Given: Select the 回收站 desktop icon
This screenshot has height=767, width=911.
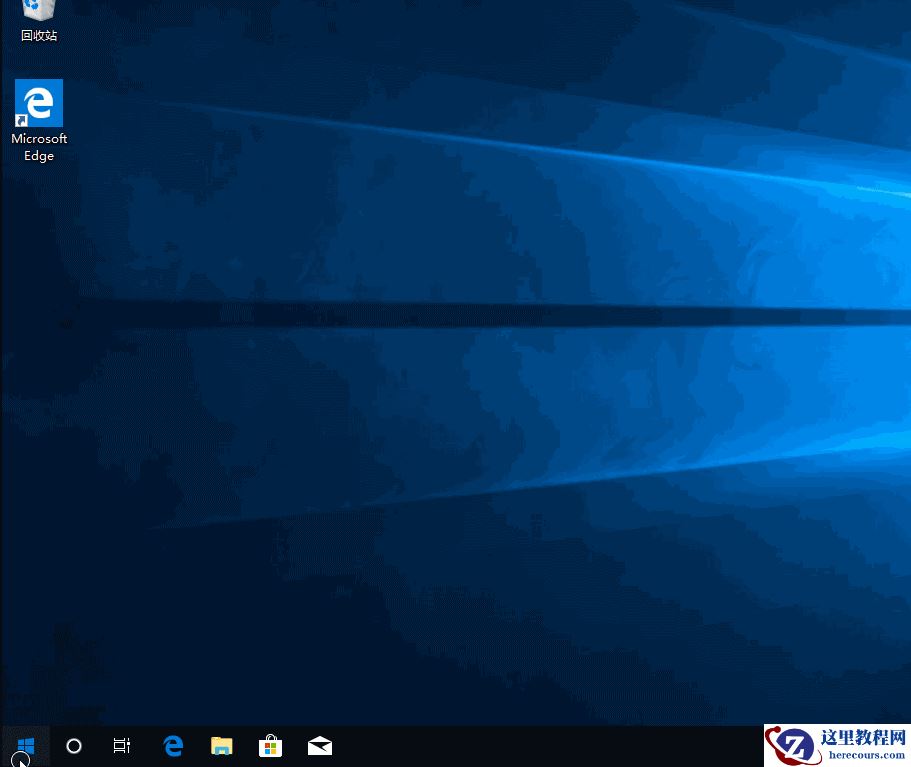Looking at the screenshot, I should coord(38,12).
